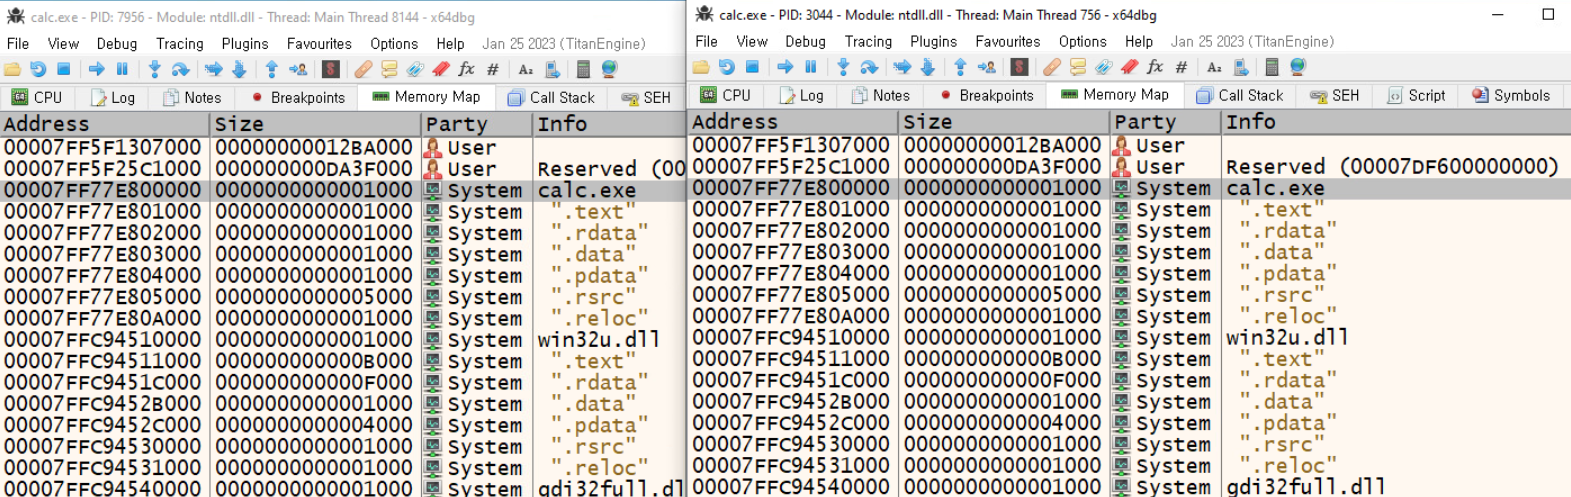Viewport: 1571px width, 497px height.
Task: Switch to Breakpoints tab in left window
Action: coord(298,97)
